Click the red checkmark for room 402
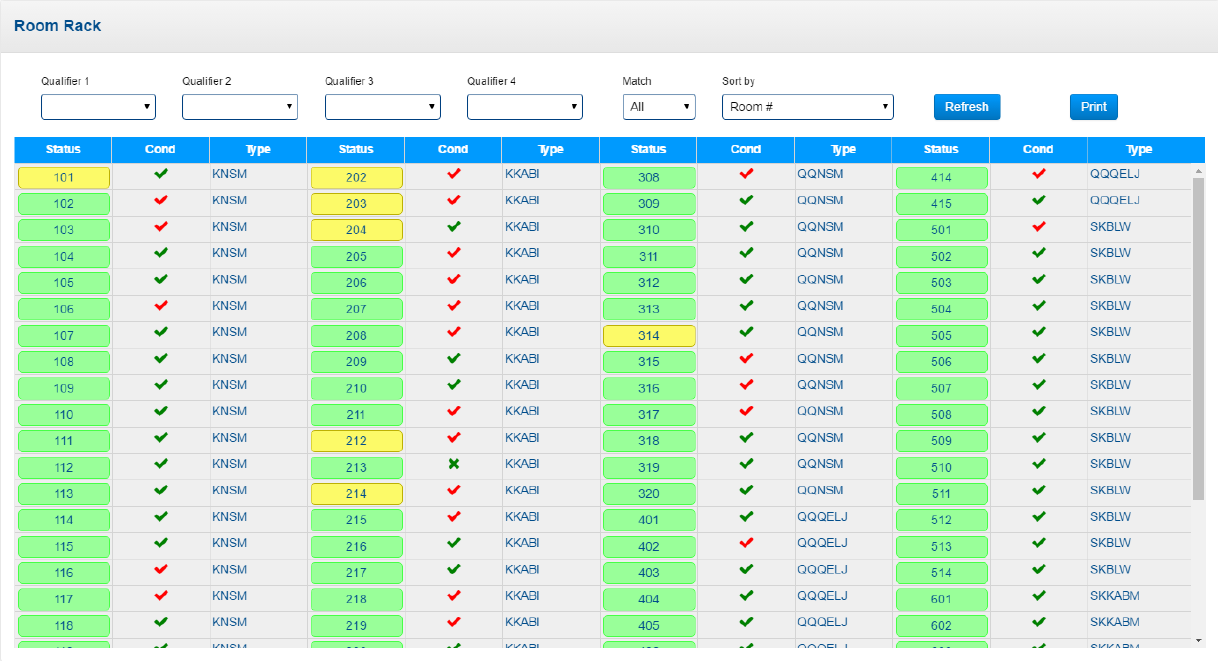Screen dimensions: 1218x661 (x=746, y=543)
